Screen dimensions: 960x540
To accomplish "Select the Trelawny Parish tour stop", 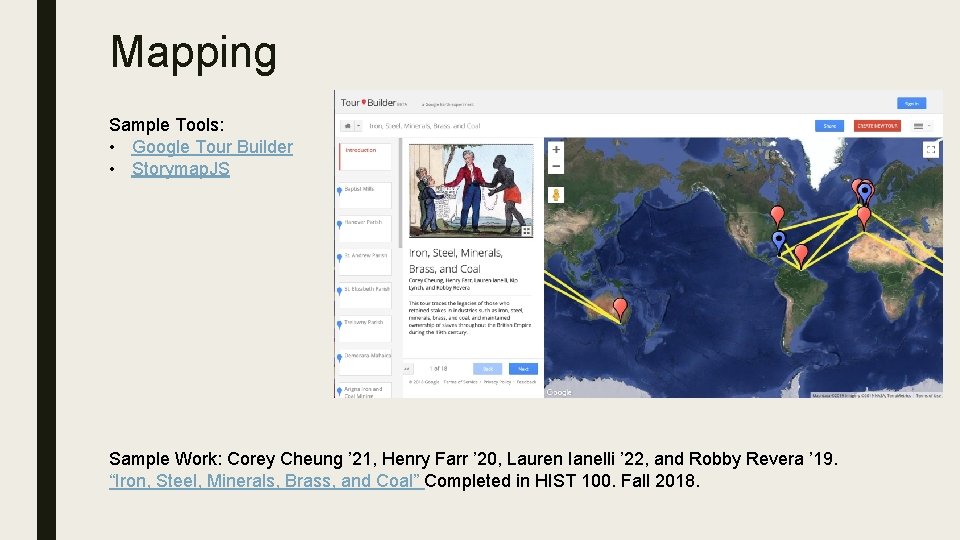I will point(365,329).
